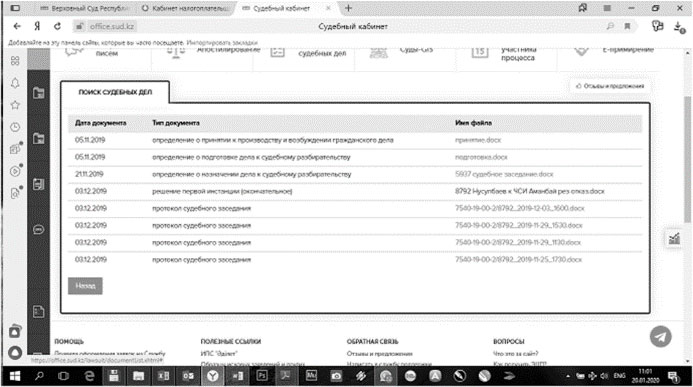Open a new browser tab with plus
The height and width of the screenshot is (387, 693).
coord(348,8)
